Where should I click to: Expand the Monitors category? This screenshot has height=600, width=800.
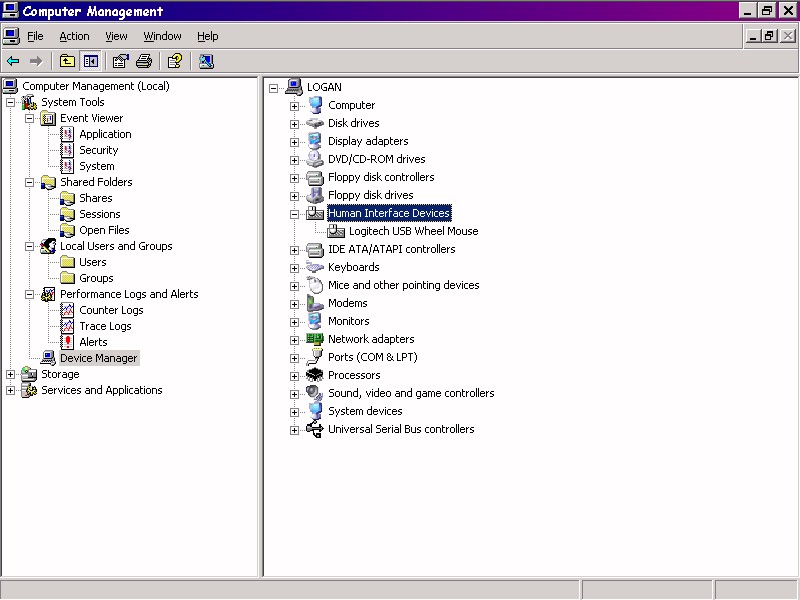[x=294, y=322]
